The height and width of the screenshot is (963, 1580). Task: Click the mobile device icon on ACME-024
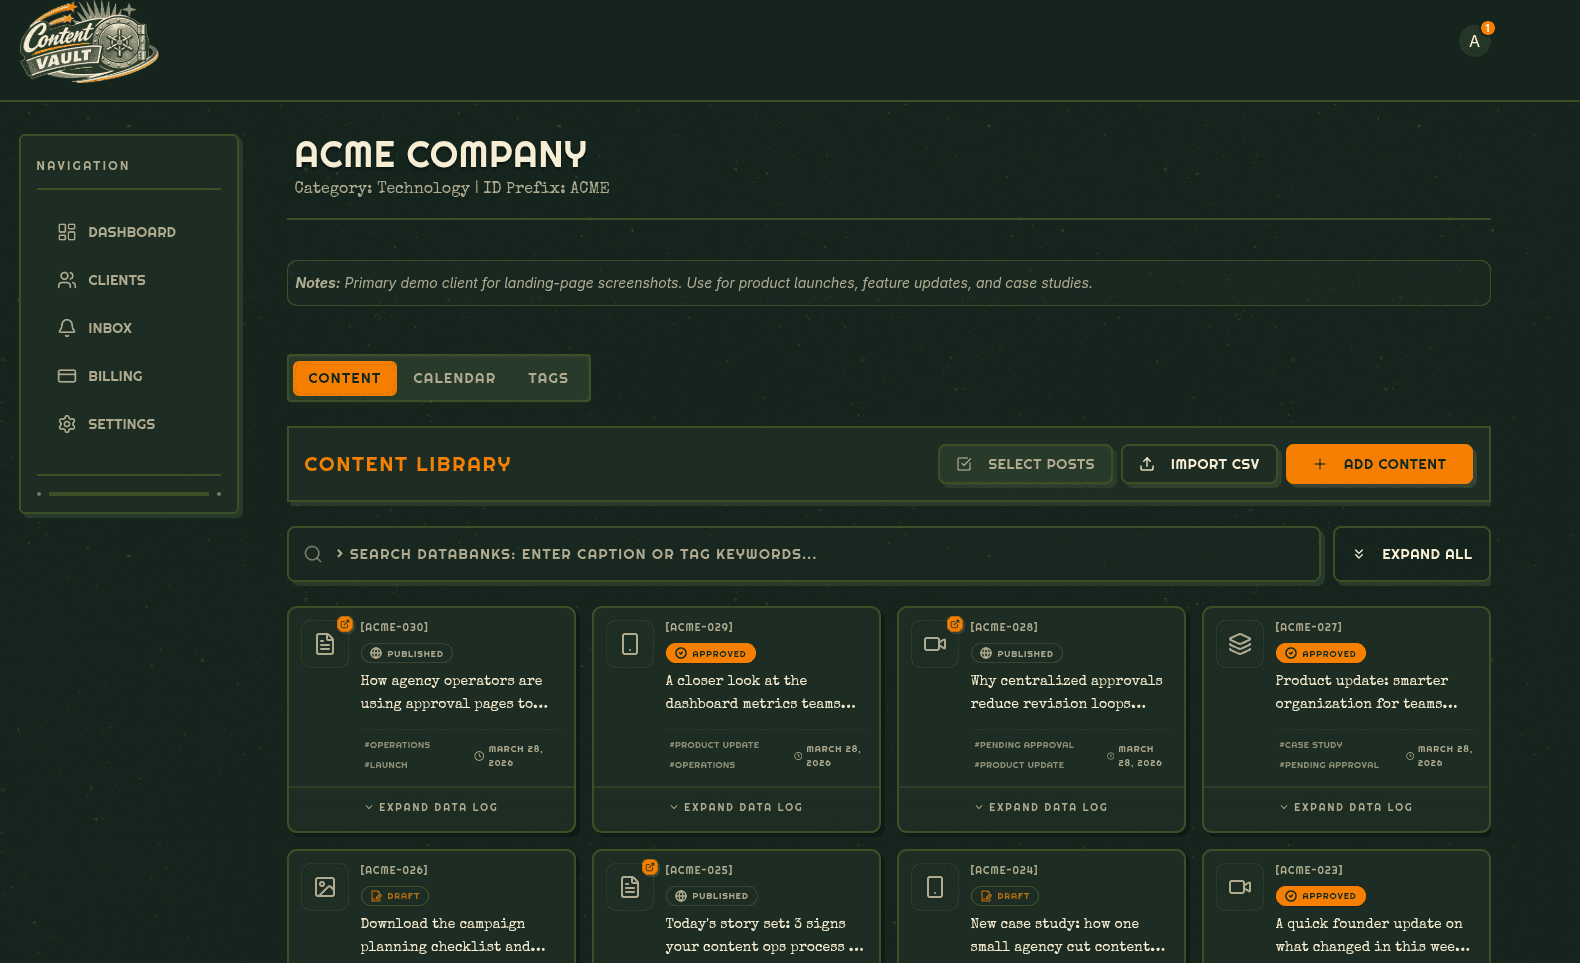pyautogui.click(x=935, y=887)
